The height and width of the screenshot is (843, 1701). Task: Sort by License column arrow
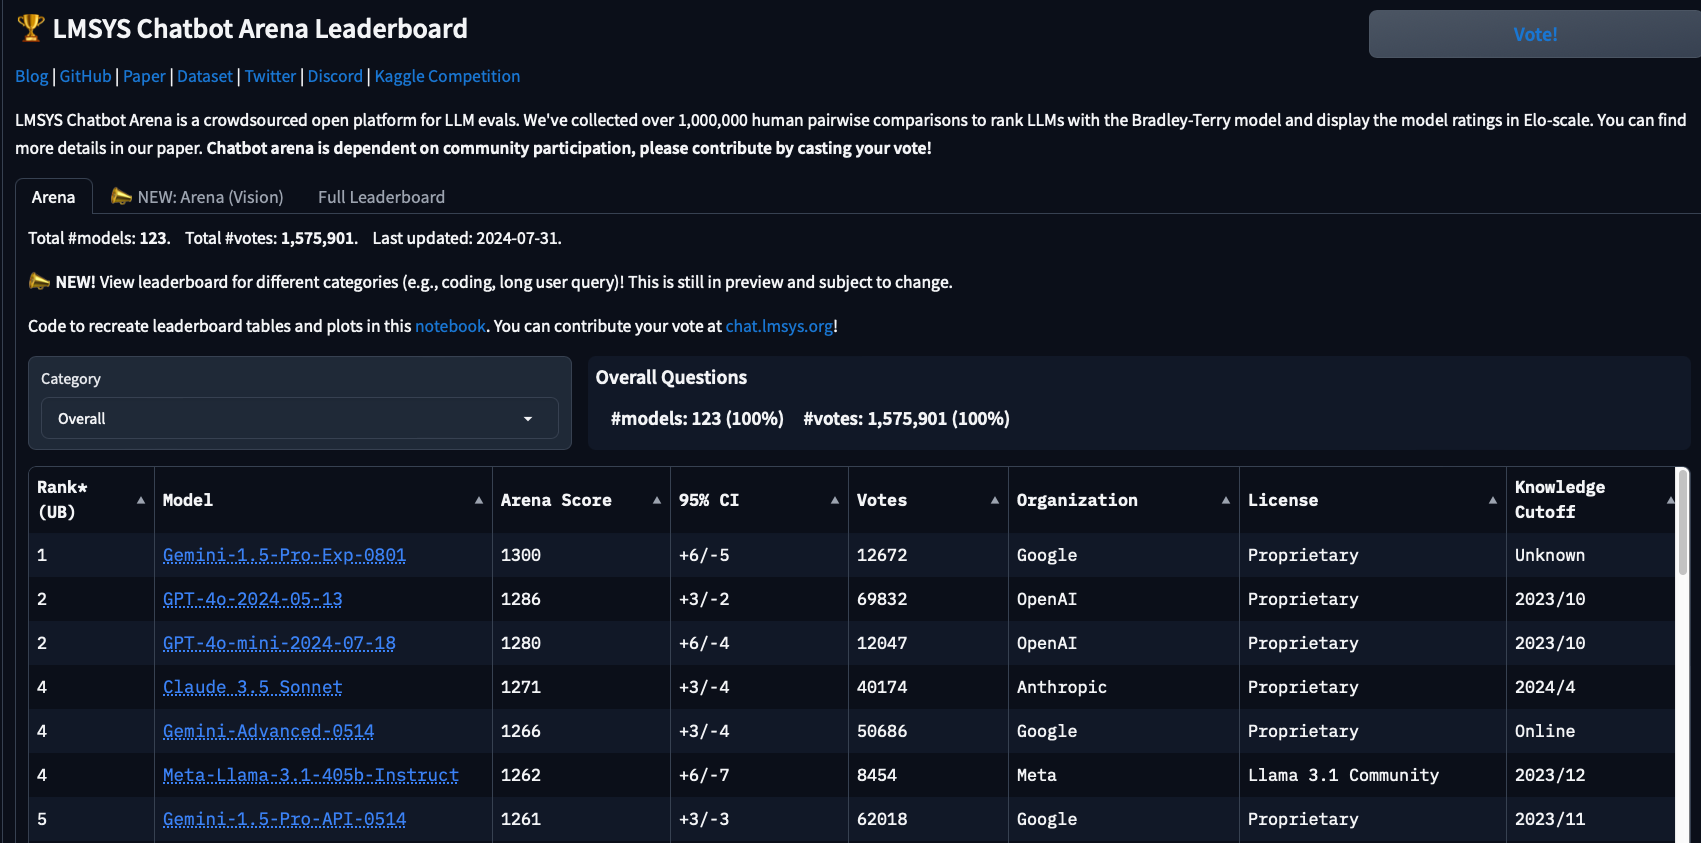coord(1493,500)
